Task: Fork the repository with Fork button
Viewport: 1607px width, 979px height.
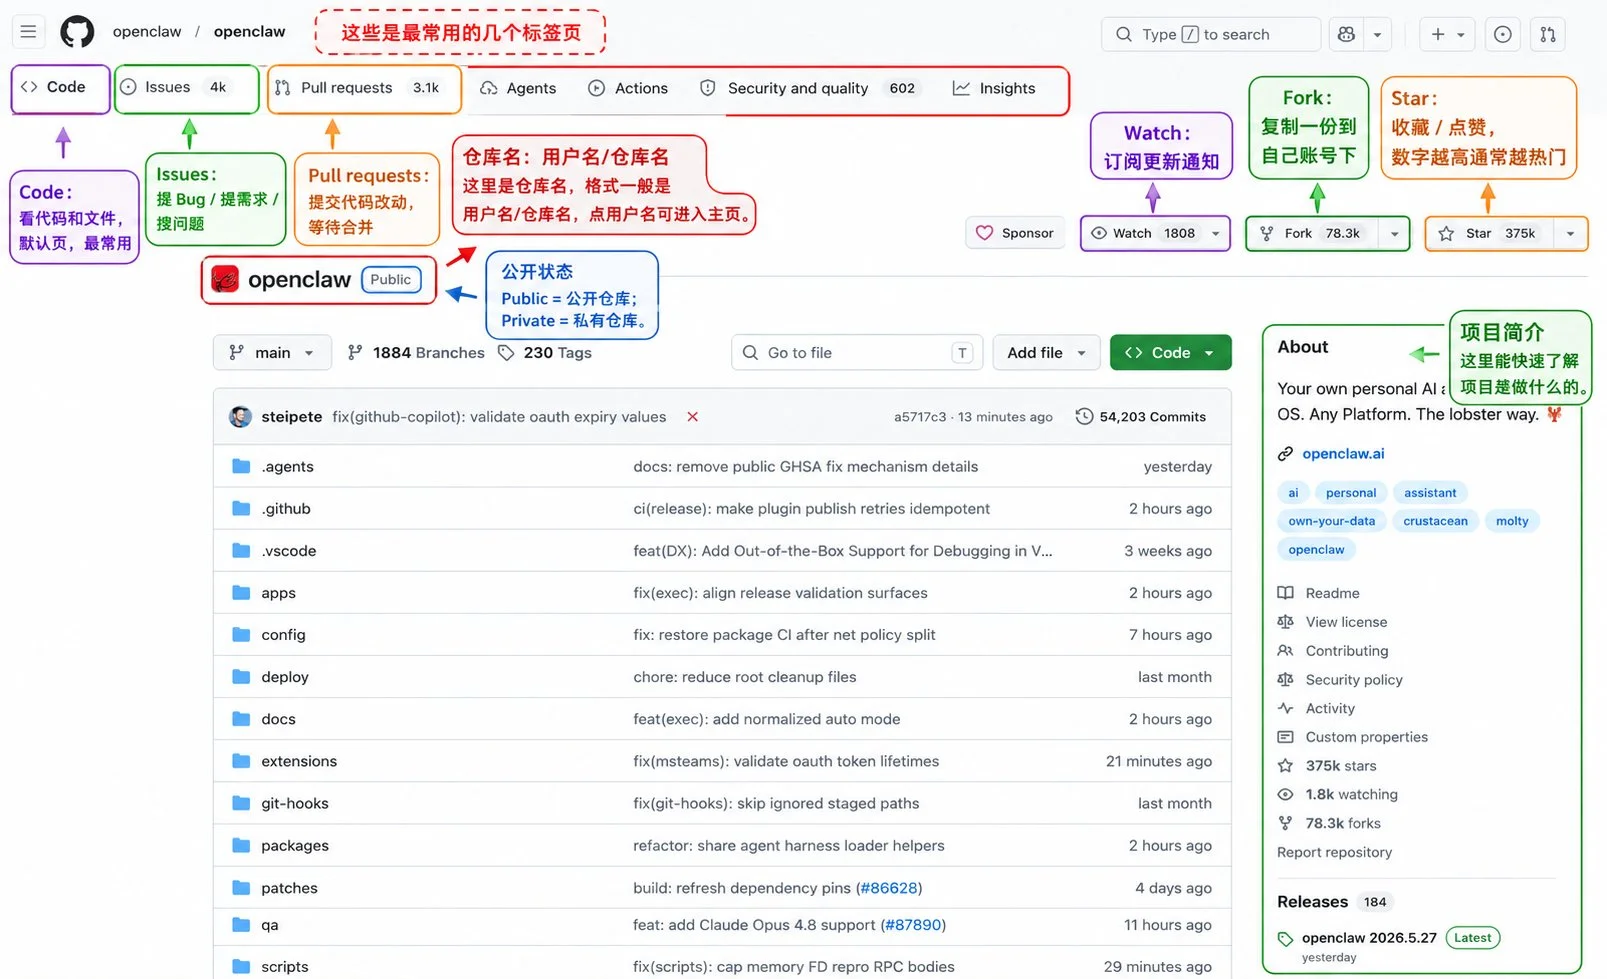Action: click(1312, 233)
